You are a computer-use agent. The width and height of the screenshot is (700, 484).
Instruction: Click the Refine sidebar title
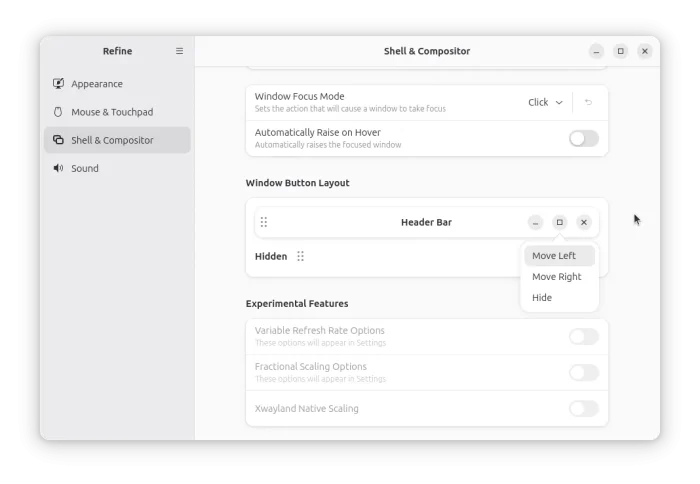click(117, 51)
